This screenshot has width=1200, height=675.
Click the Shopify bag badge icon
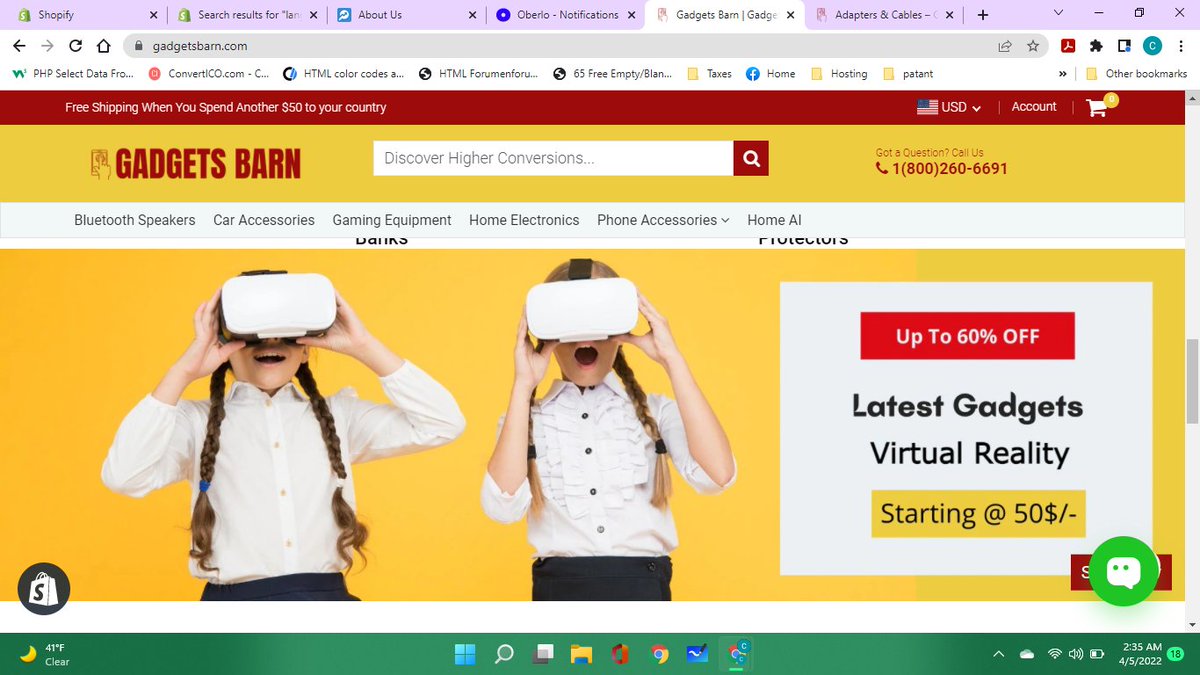coord(44,588)
